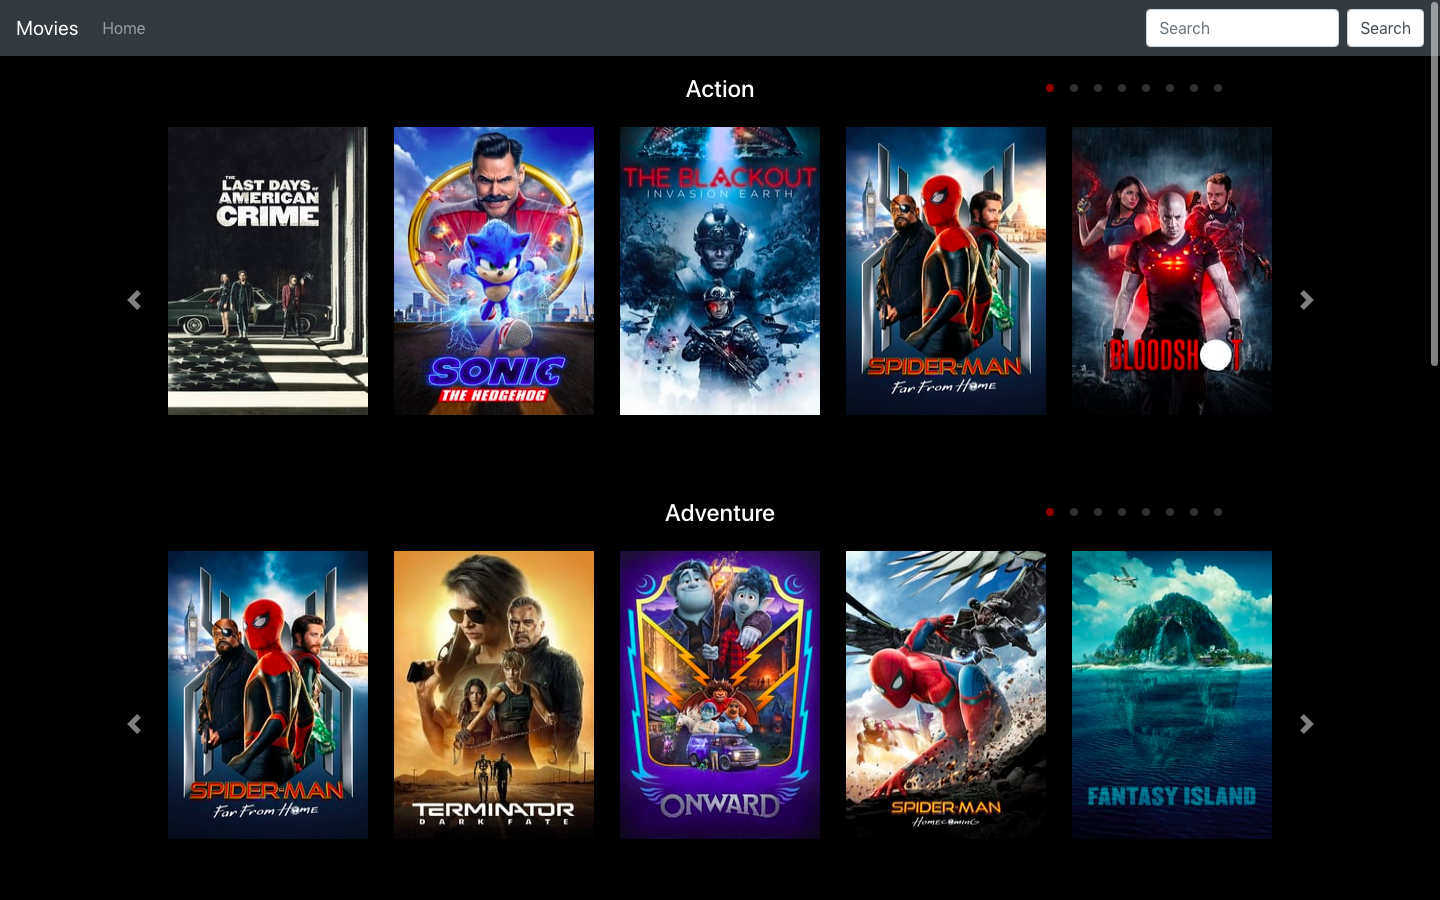Focus the Search text field
The width and height of the screenshot is (1440, 900).
[1242, 28]
